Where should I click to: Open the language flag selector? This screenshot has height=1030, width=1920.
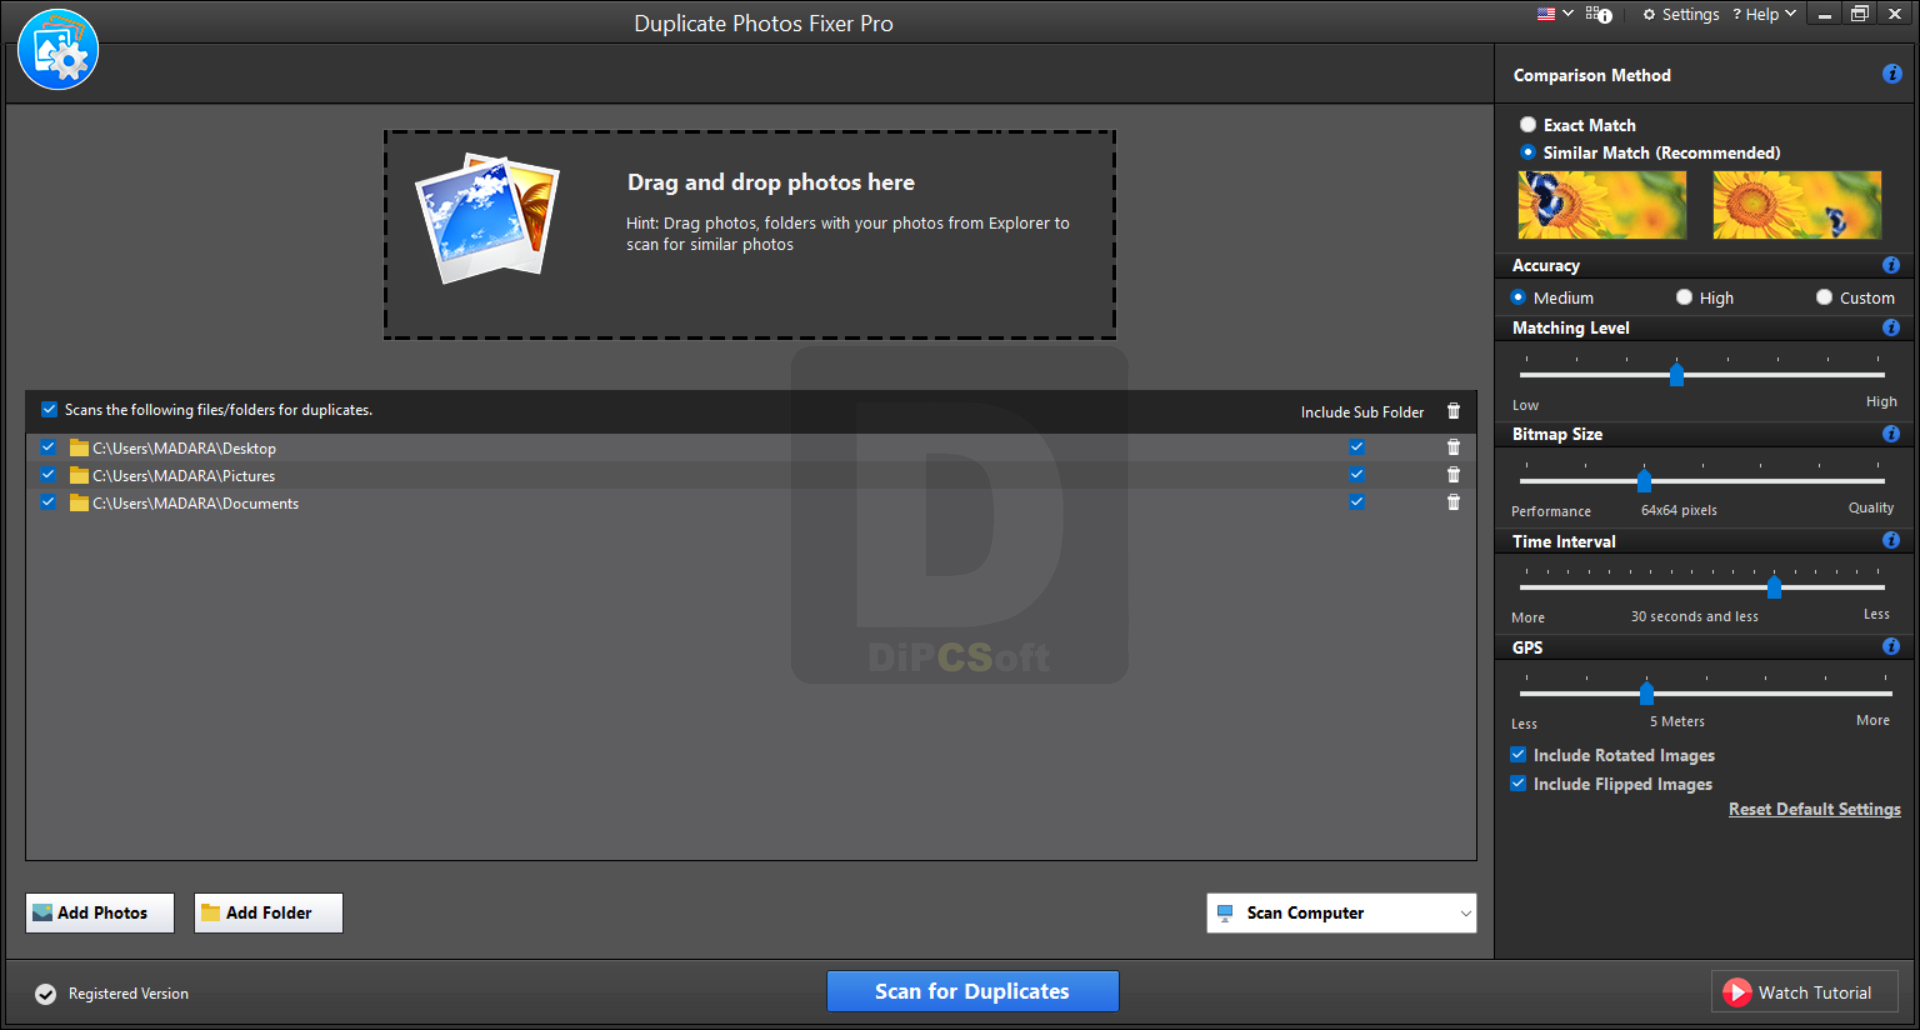1555,14
